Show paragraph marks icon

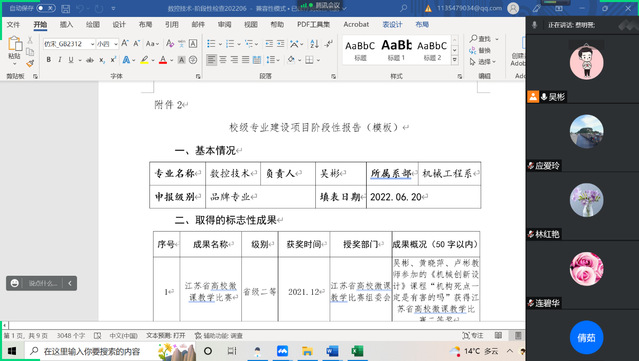point(329,44)
